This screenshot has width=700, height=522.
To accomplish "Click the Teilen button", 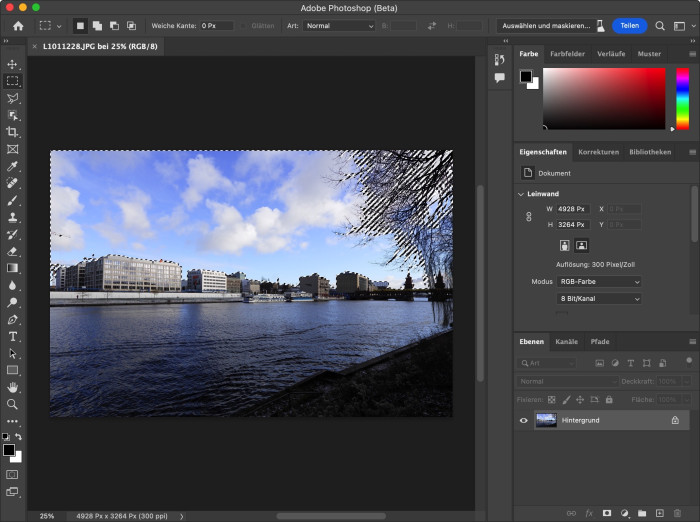I will coord(629,25).
